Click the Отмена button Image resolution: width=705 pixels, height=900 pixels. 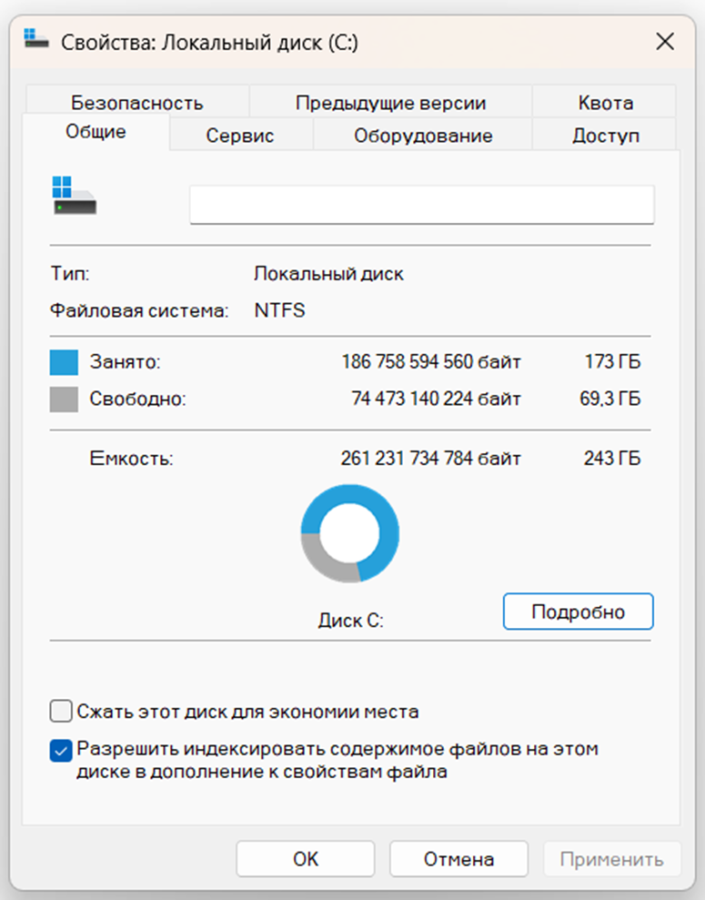pos(458,859)
